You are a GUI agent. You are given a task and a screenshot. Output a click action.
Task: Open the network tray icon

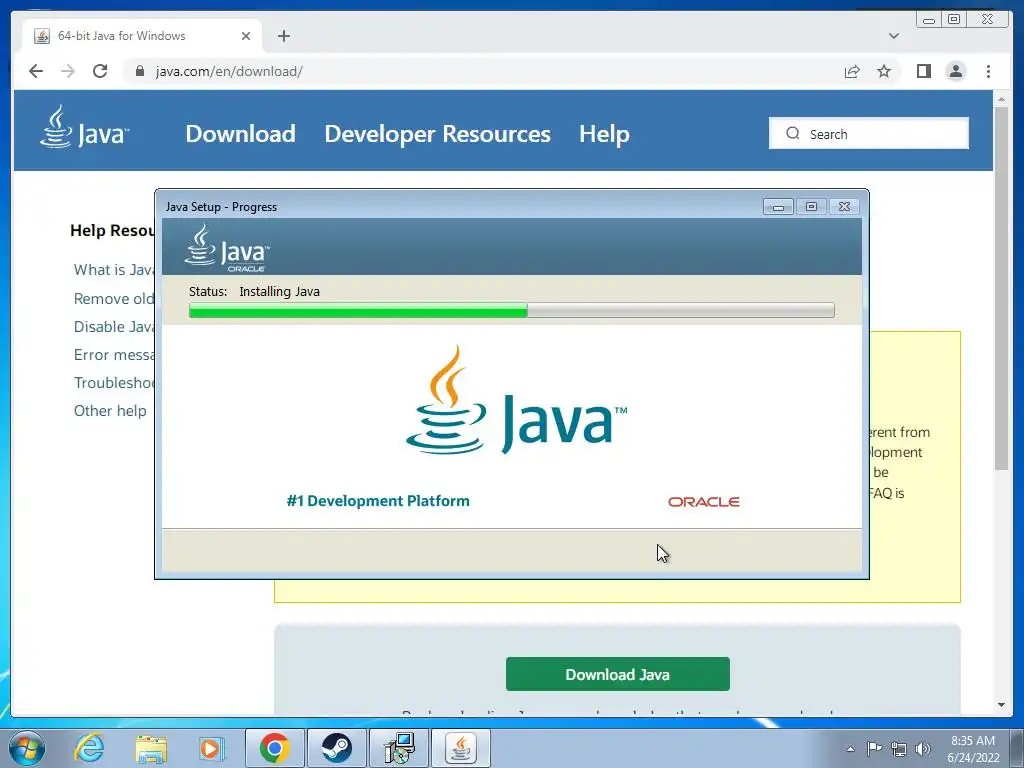899,749
